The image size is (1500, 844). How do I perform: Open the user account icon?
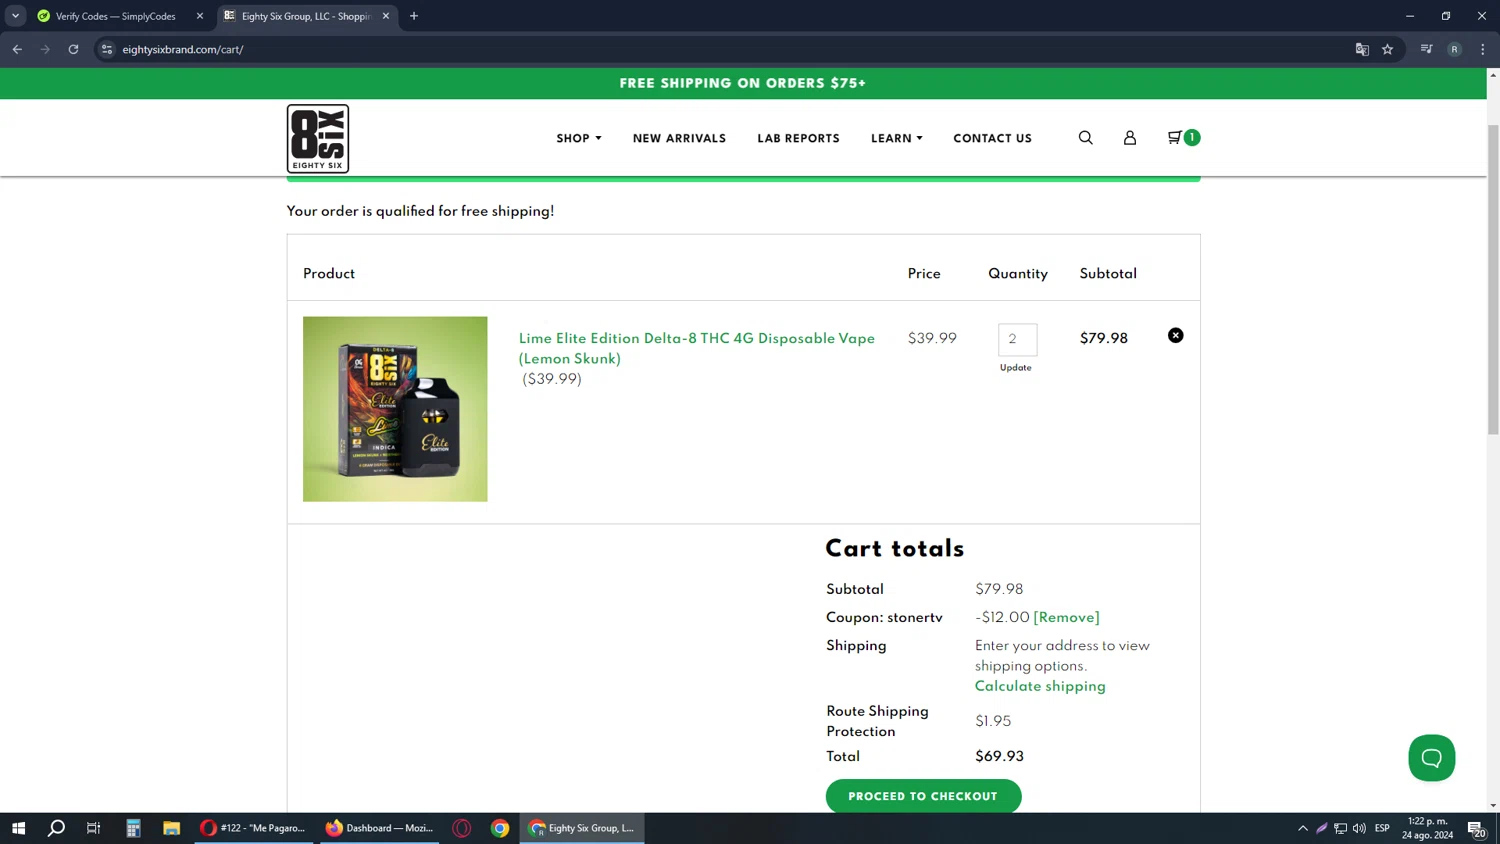tap(1130, 138)
